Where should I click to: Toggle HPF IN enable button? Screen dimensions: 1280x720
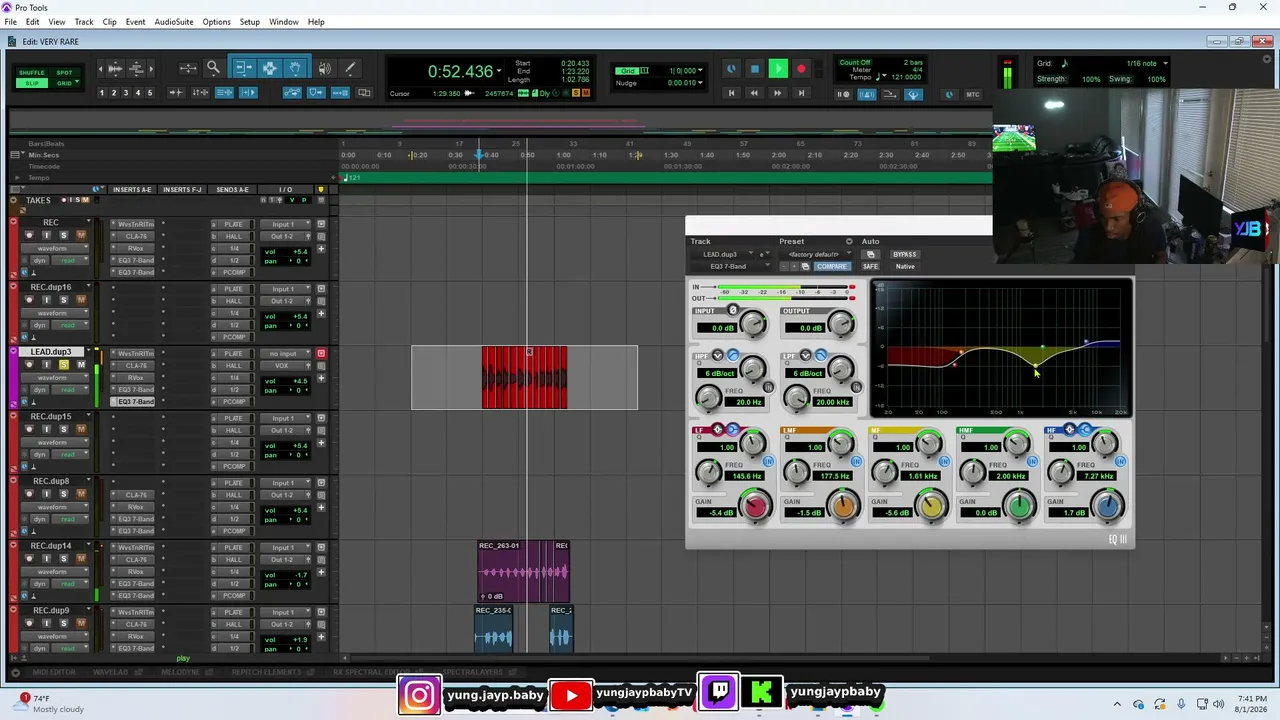(768, 387)
